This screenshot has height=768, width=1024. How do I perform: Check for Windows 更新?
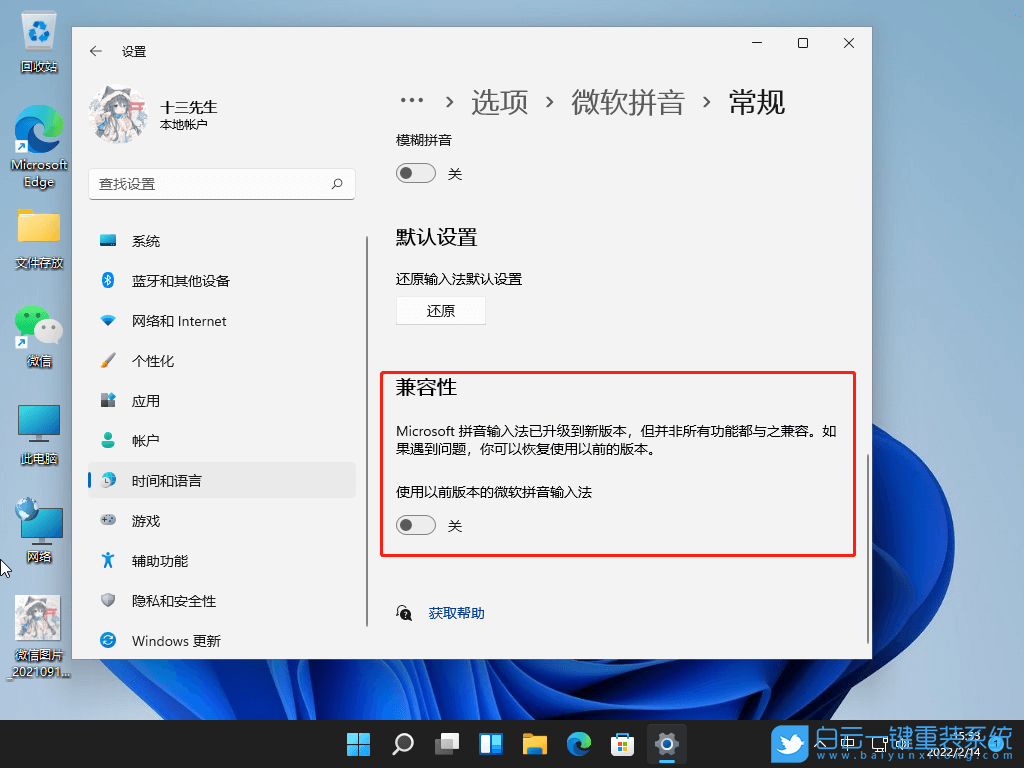tap(180, 641)
